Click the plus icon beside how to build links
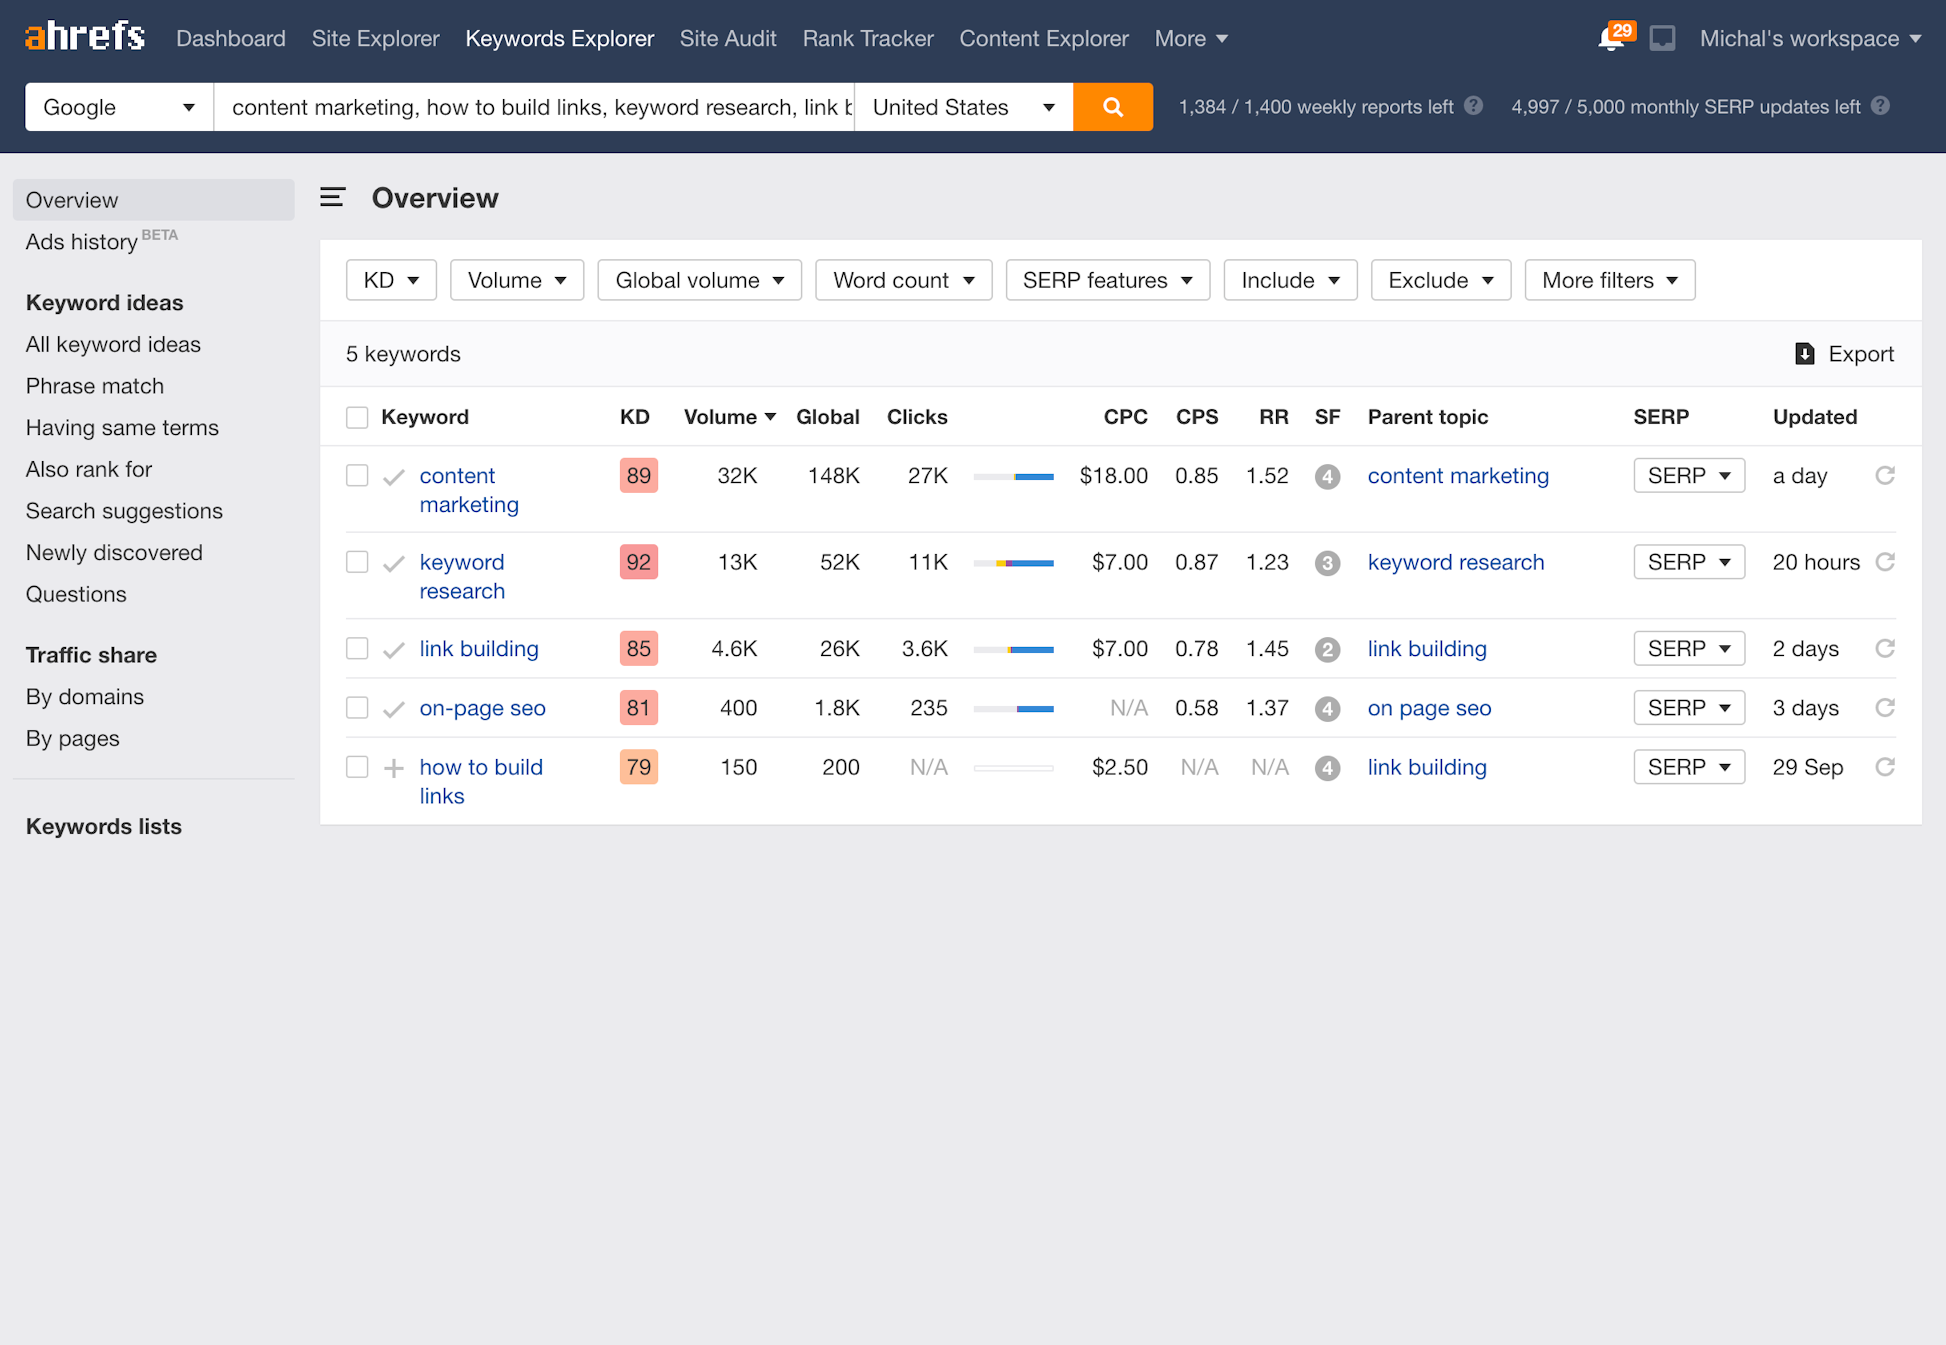 pos(394,768)
